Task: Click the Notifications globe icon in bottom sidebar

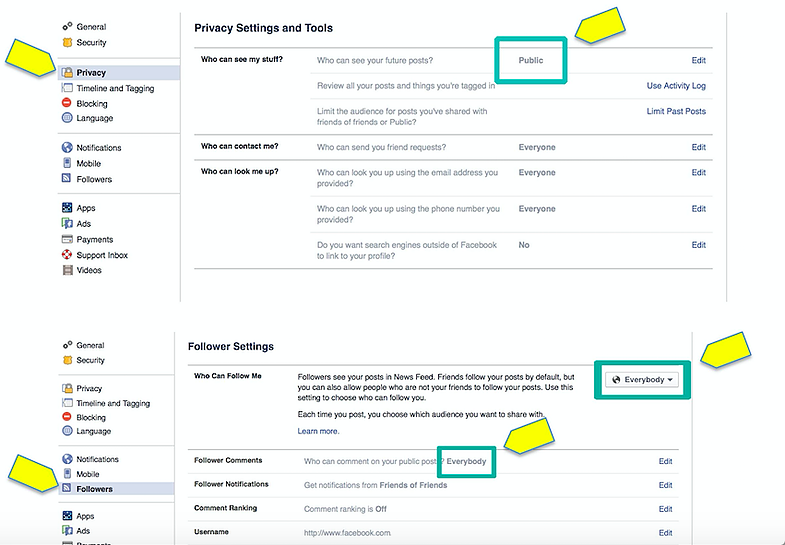Action: click(67, 459)
